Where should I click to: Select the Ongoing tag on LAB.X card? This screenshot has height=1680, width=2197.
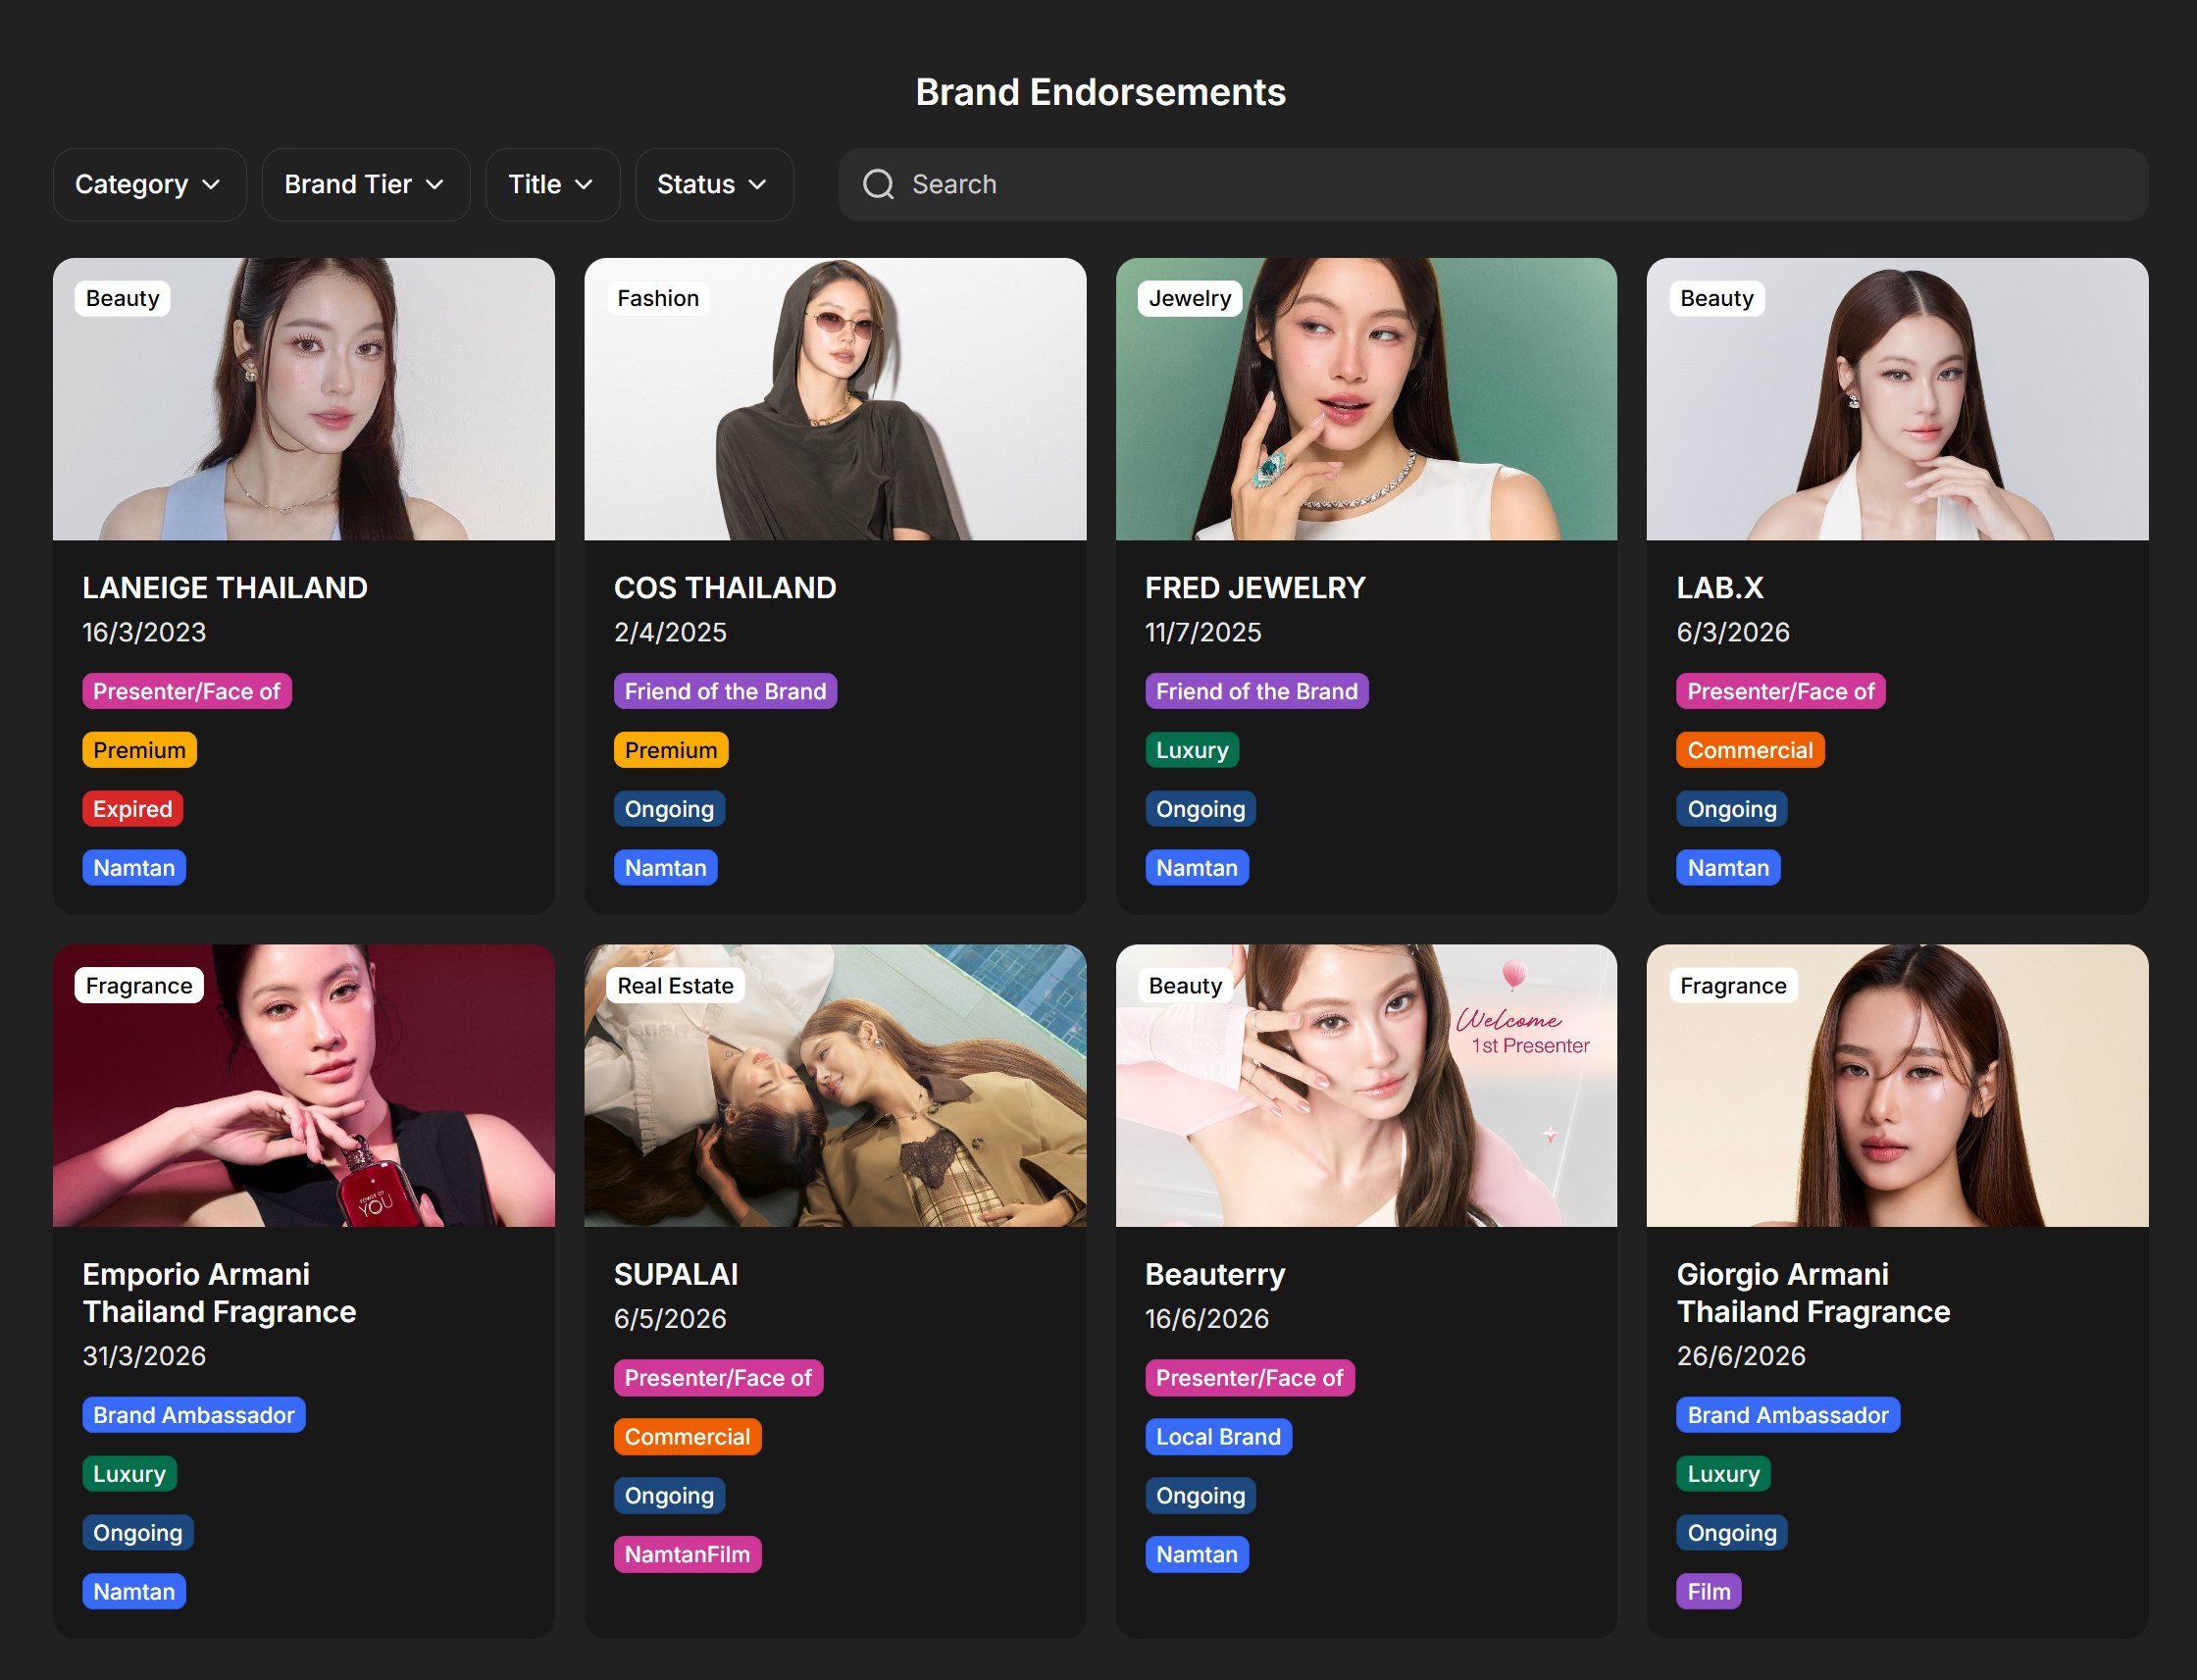point(1732,809)
